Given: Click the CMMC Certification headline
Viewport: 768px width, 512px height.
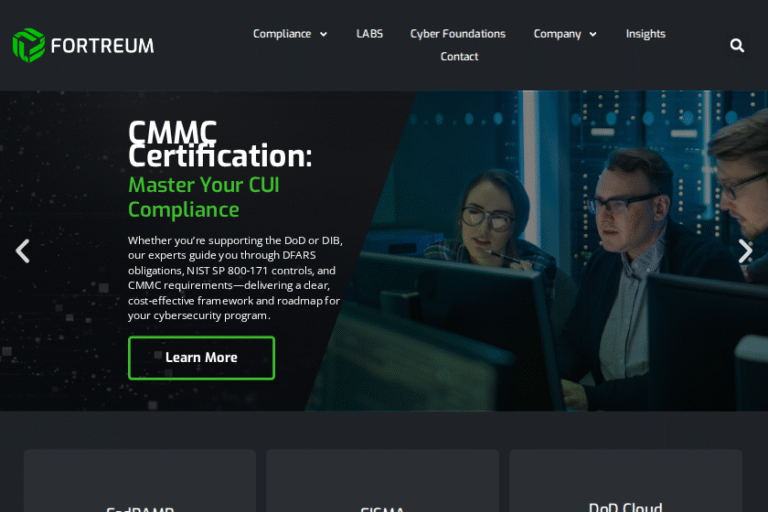Looking at the screenshot, I should click(x=220, y=144).
